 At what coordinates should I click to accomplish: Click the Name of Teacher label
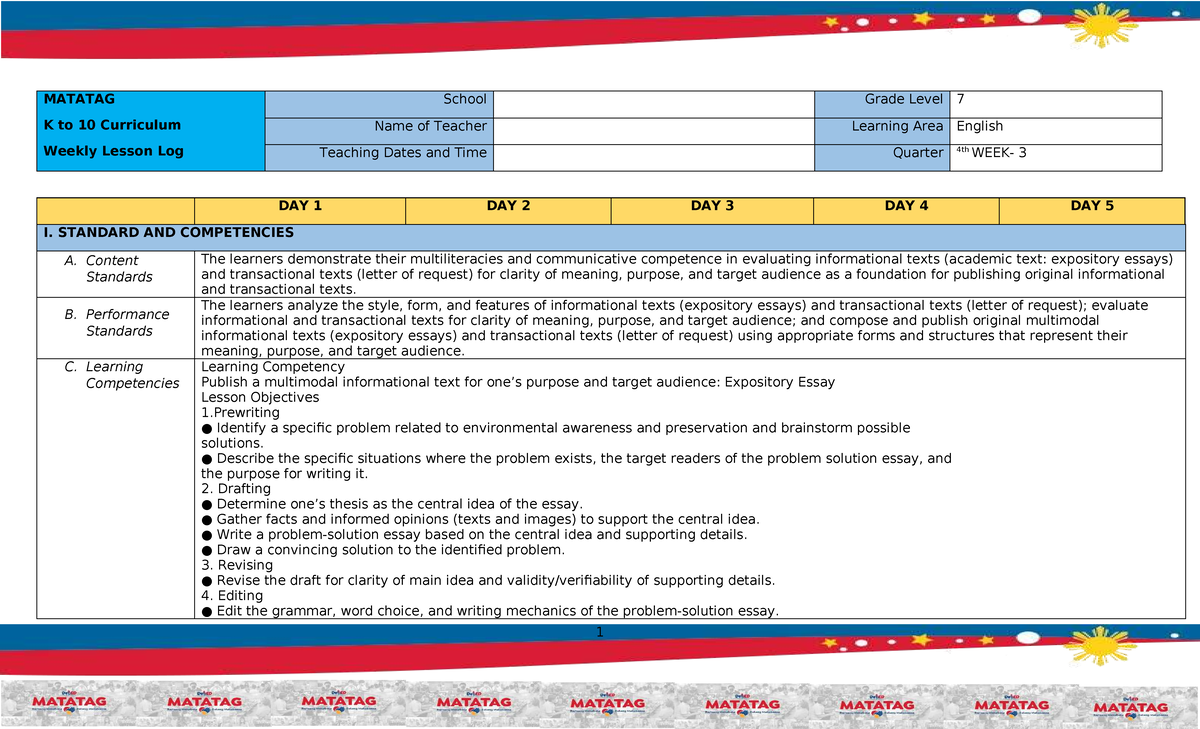pyautogui.click(x=430, y=126)
